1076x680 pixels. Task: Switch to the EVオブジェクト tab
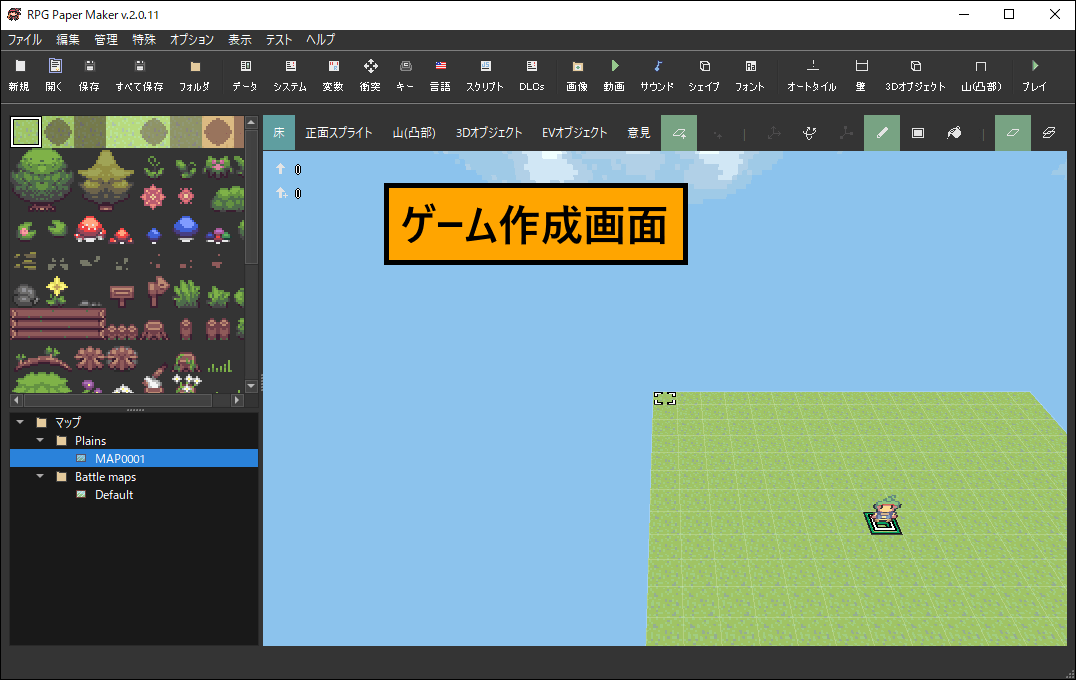pos(574,133)
